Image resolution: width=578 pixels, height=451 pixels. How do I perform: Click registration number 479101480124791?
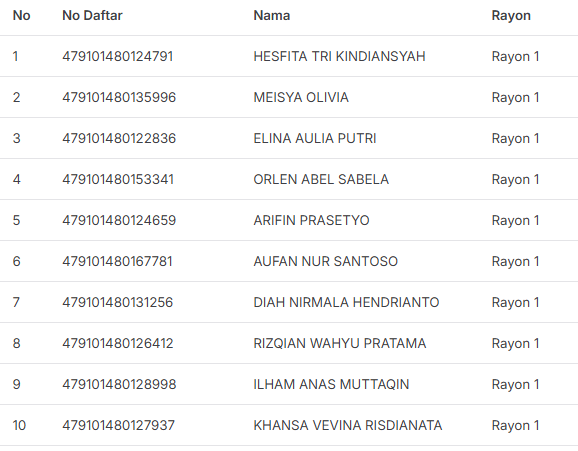[x=118, y=56]
